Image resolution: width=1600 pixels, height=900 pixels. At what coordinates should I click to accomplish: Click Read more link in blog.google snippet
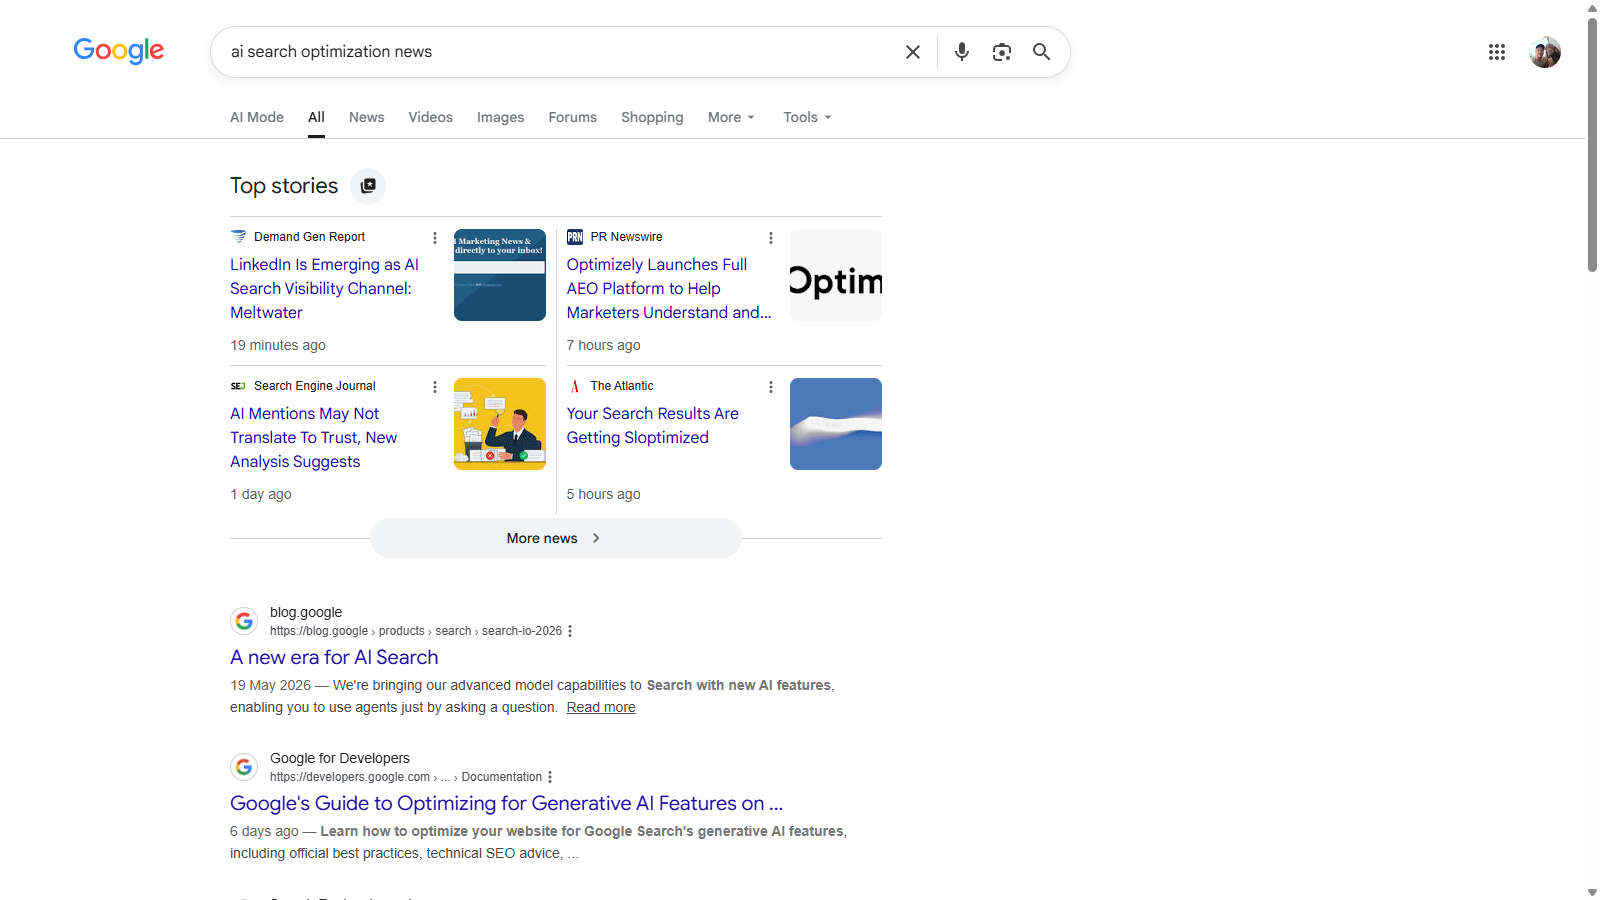tap(601, 707)
